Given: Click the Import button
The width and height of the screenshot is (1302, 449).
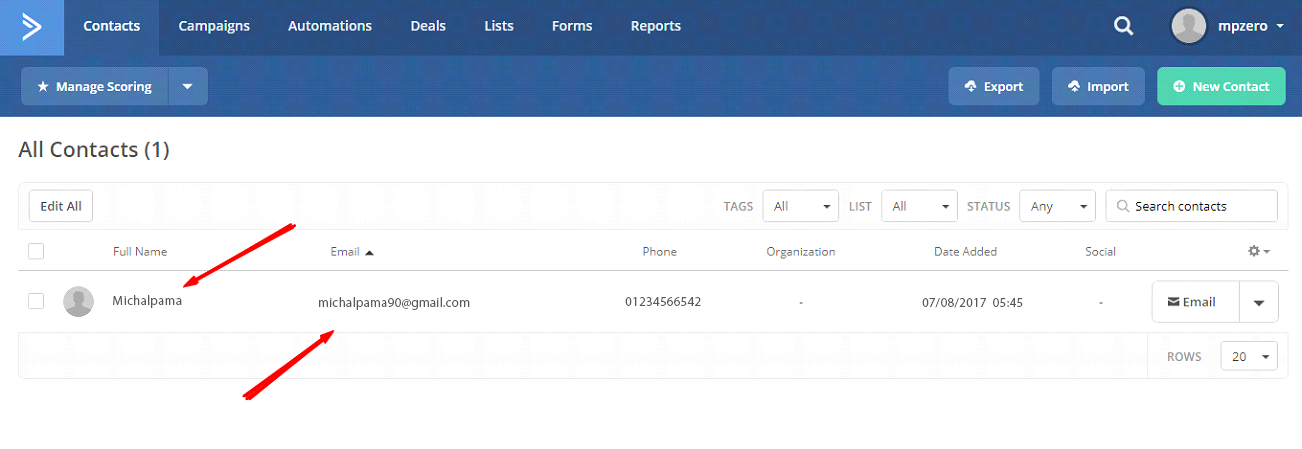Looking at the screenshot, I should pos(1097,87).
